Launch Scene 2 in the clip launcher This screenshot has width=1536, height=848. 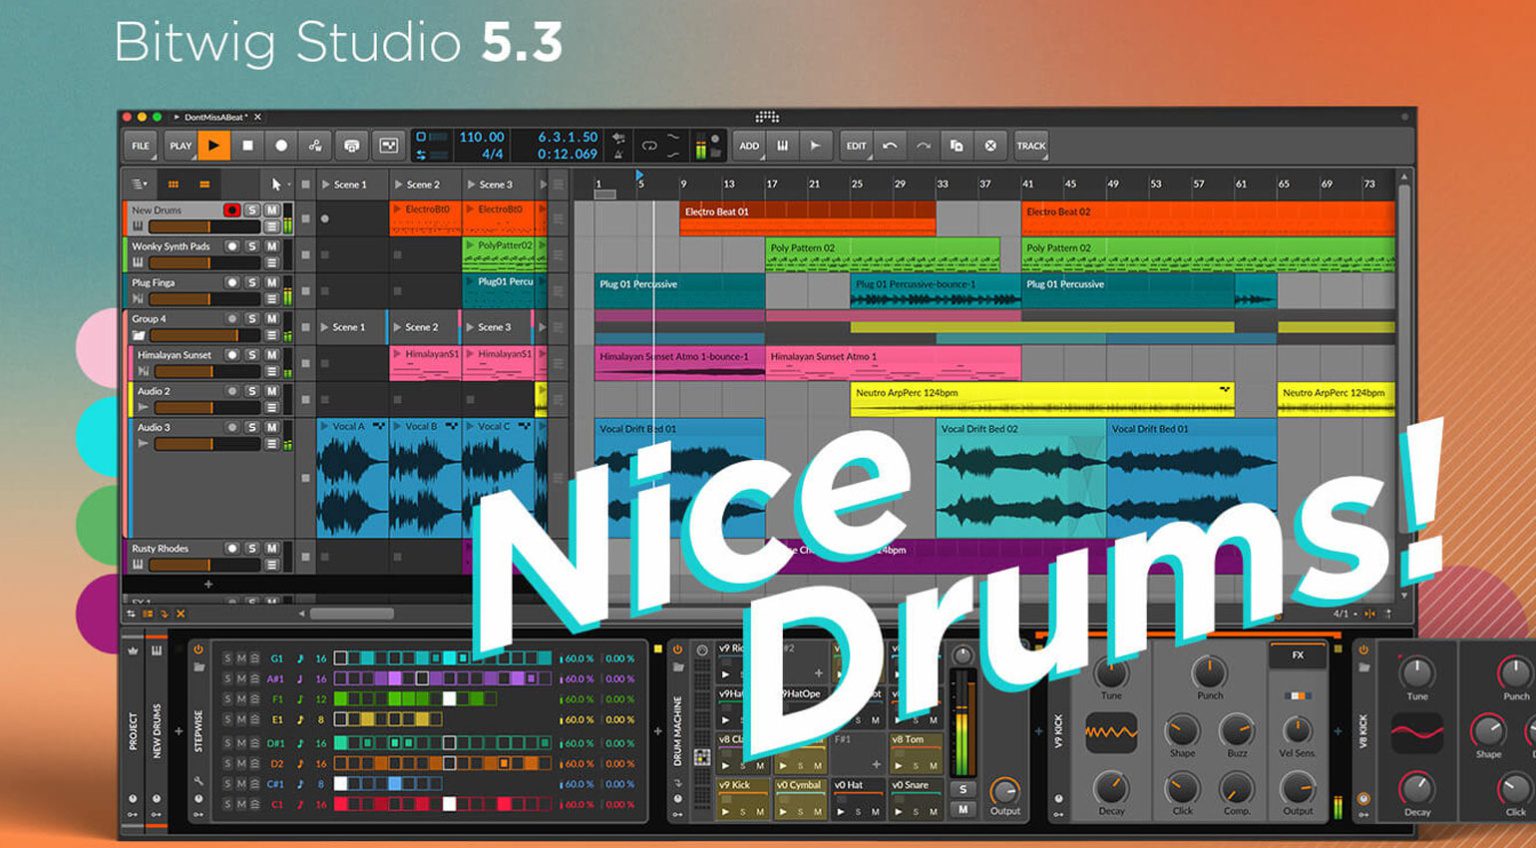[399, 184]
